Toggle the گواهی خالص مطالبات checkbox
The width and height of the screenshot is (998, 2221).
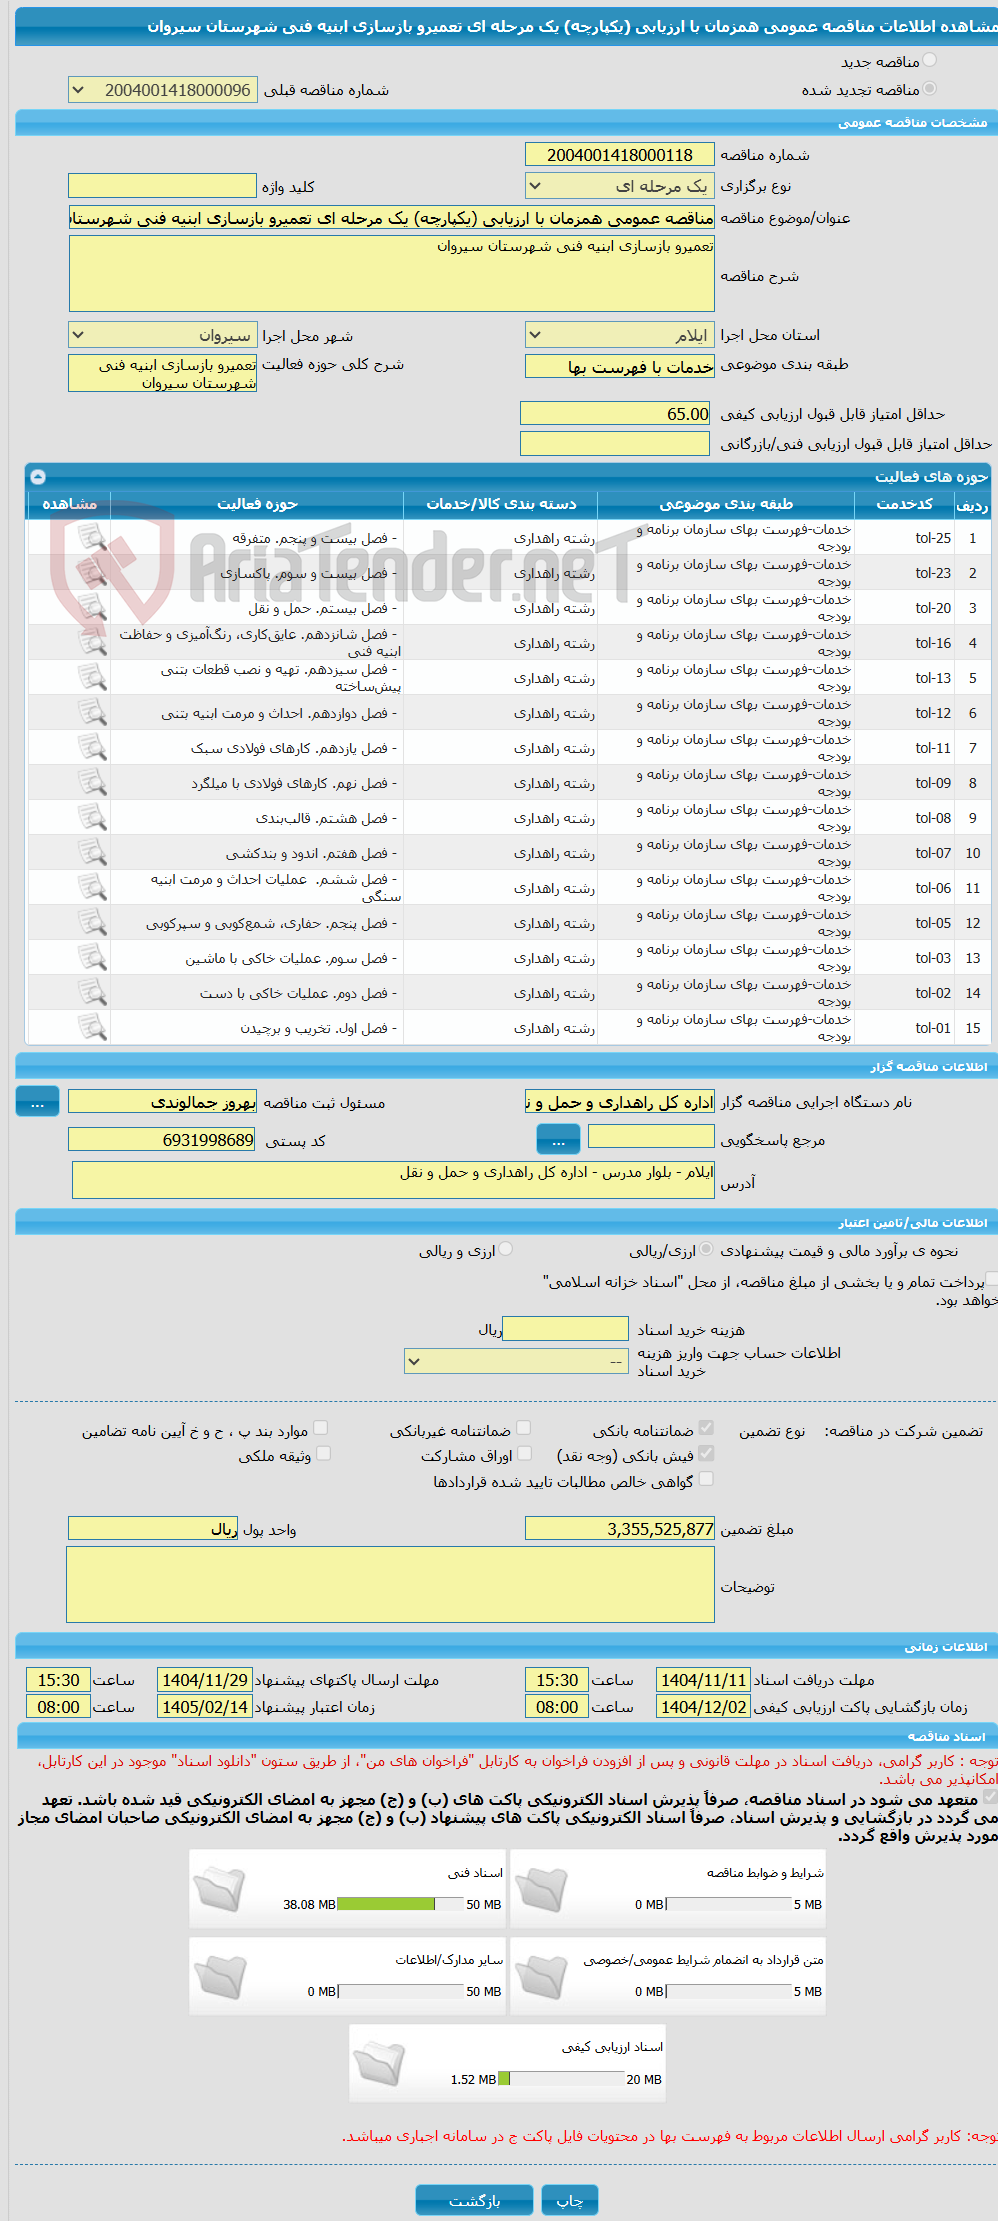706,1479
